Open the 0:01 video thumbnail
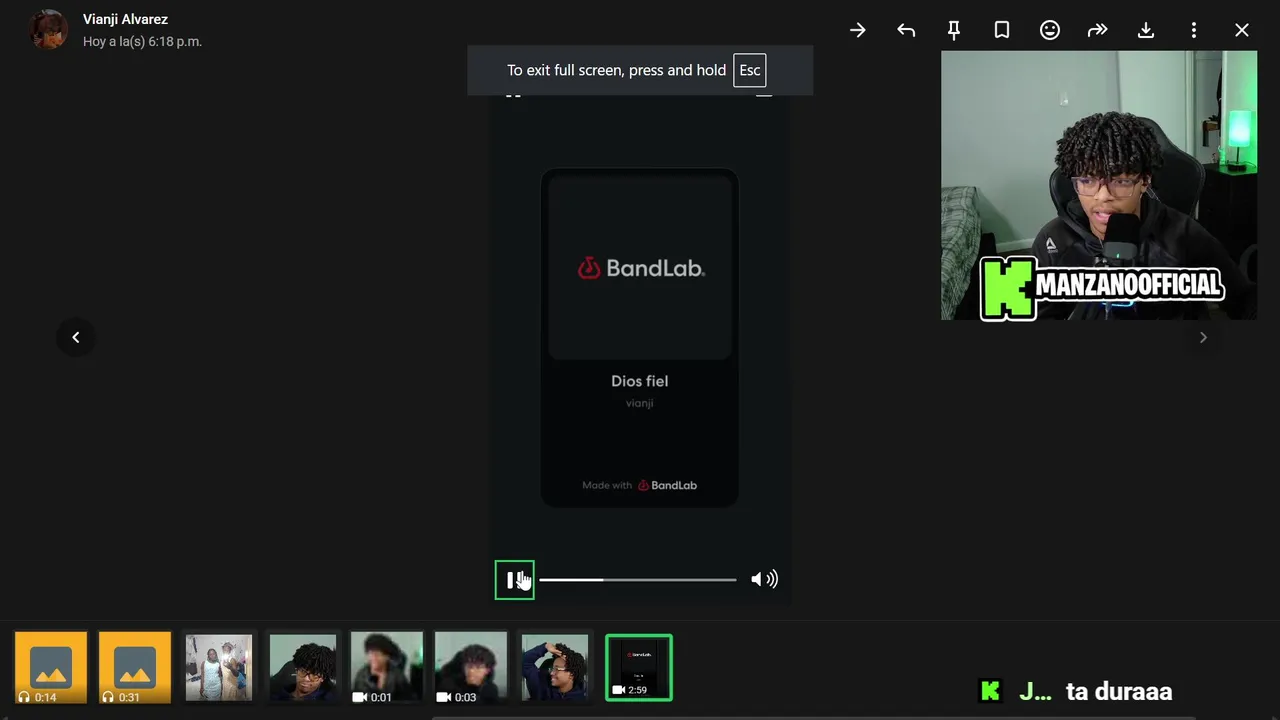The image size is (1280, 720). coord(387,667)
